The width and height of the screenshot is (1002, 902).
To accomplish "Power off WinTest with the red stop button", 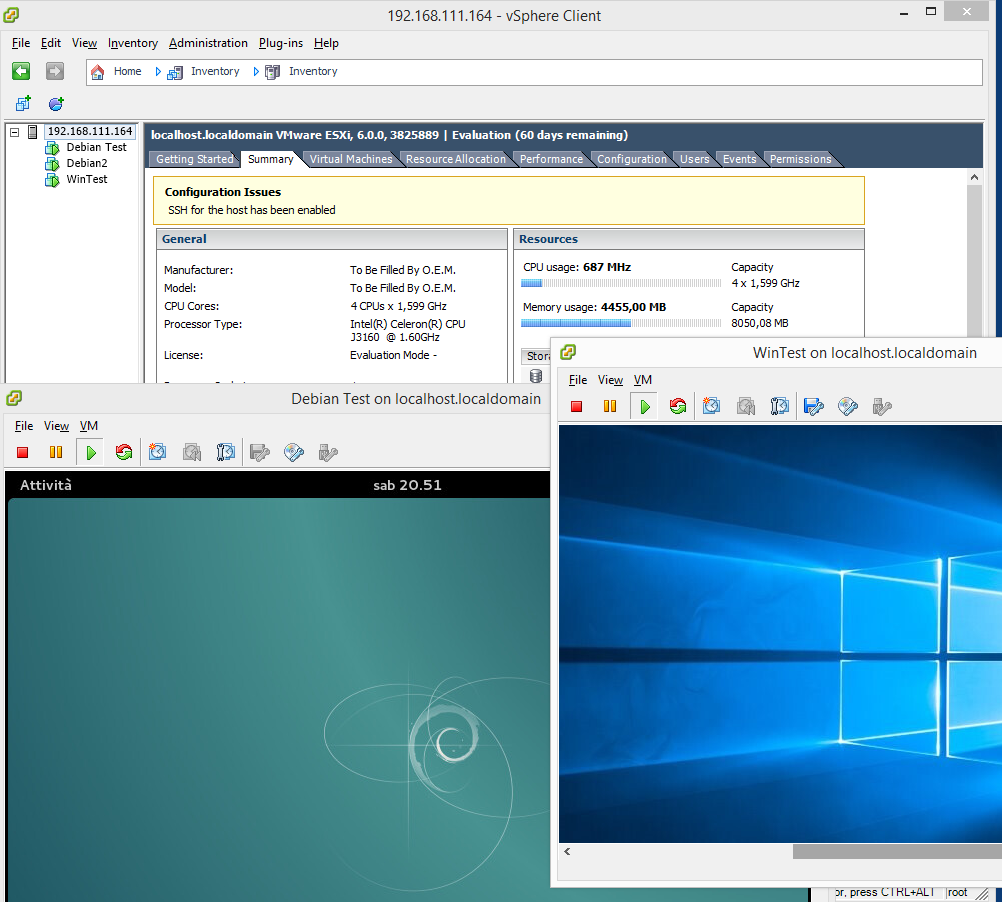I will (576, 406).
